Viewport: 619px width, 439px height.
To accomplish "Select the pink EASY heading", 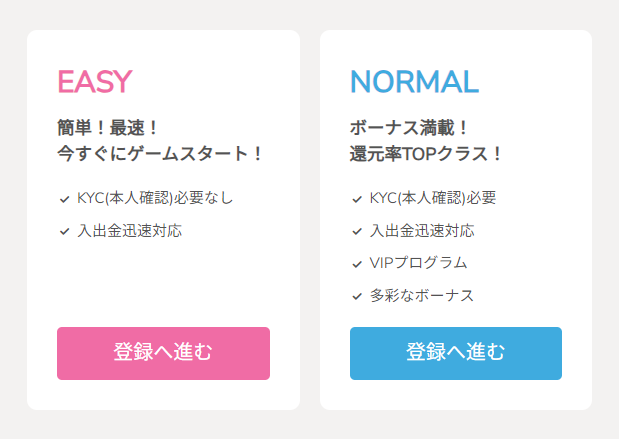I will pos(95,82).
